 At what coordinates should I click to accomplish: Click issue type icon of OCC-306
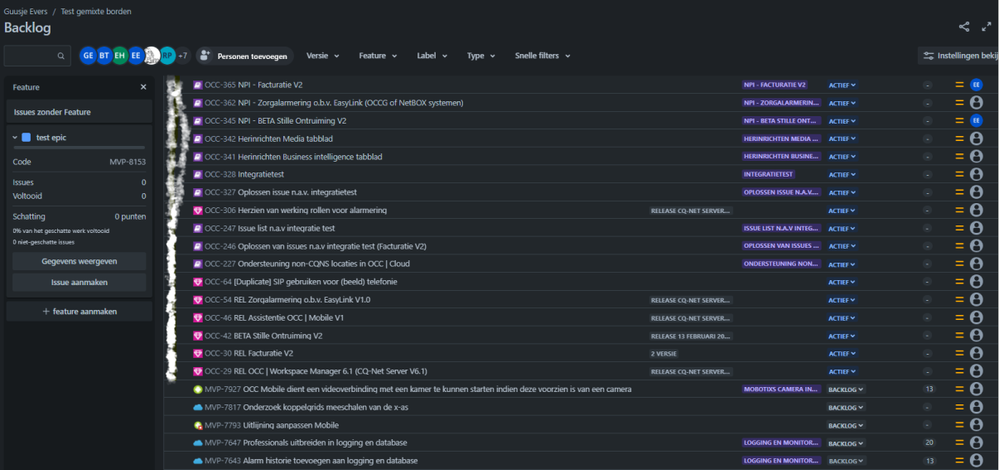pyautogui.click(x=198, y=210)
